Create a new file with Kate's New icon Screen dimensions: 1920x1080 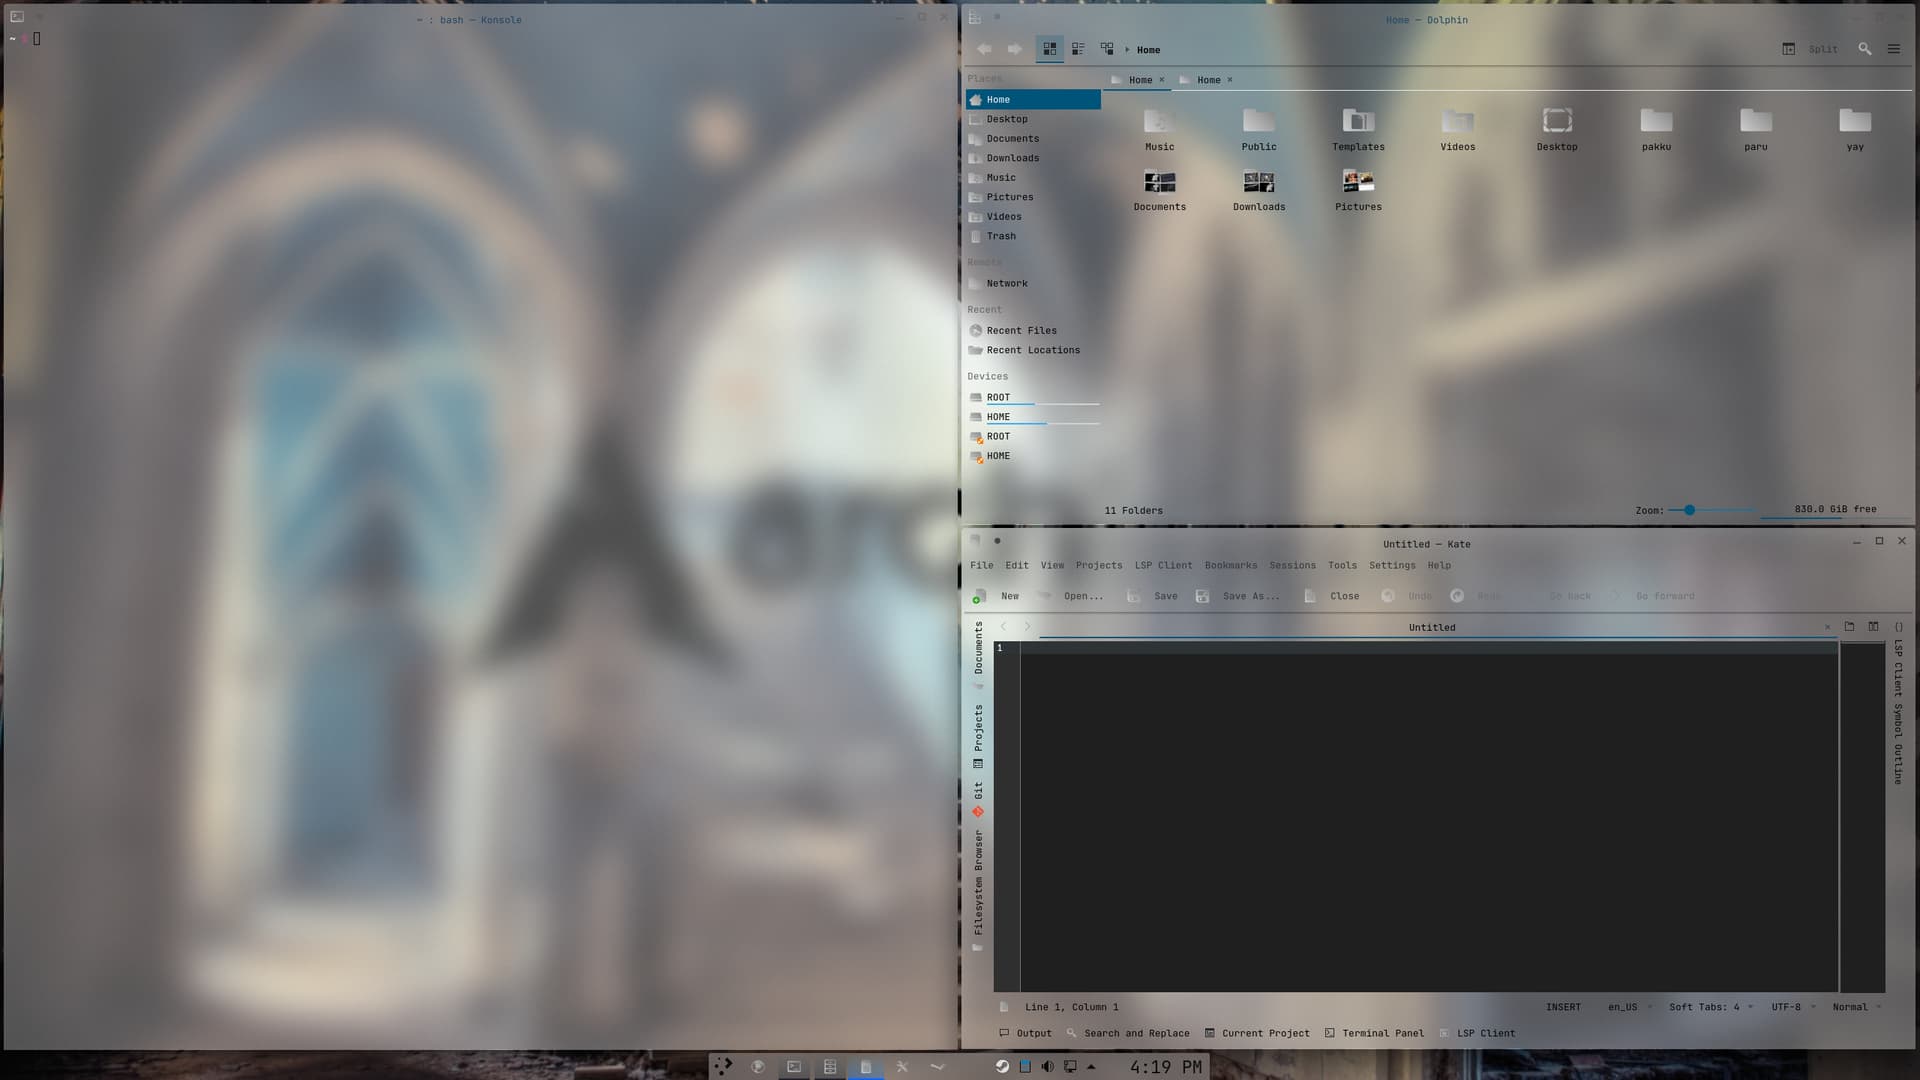(x=998, y=595)
